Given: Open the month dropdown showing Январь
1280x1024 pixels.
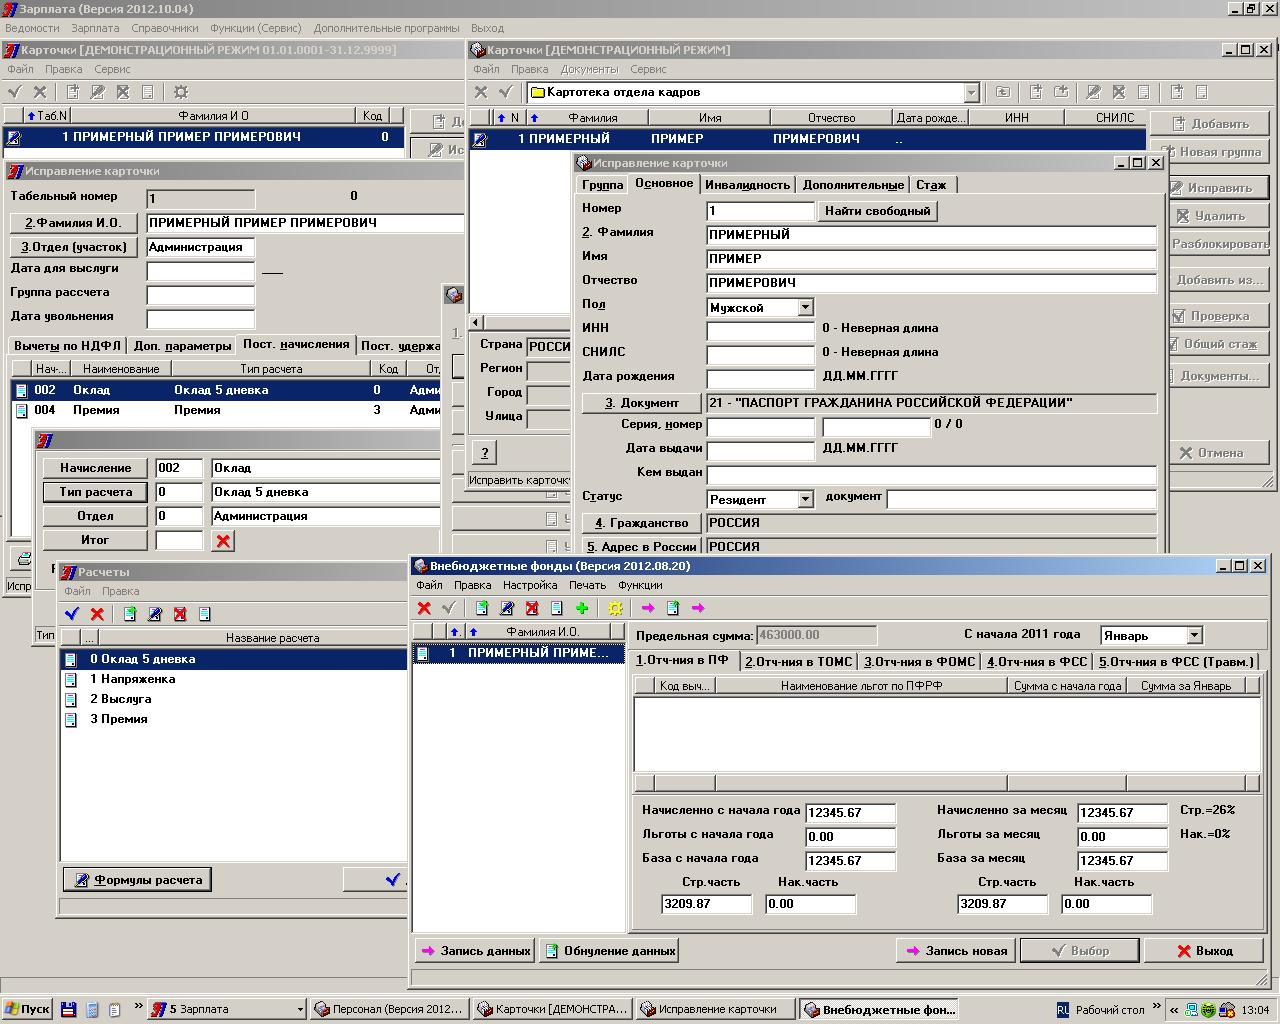Looking at the screenshot, I should coord(1194,635).
